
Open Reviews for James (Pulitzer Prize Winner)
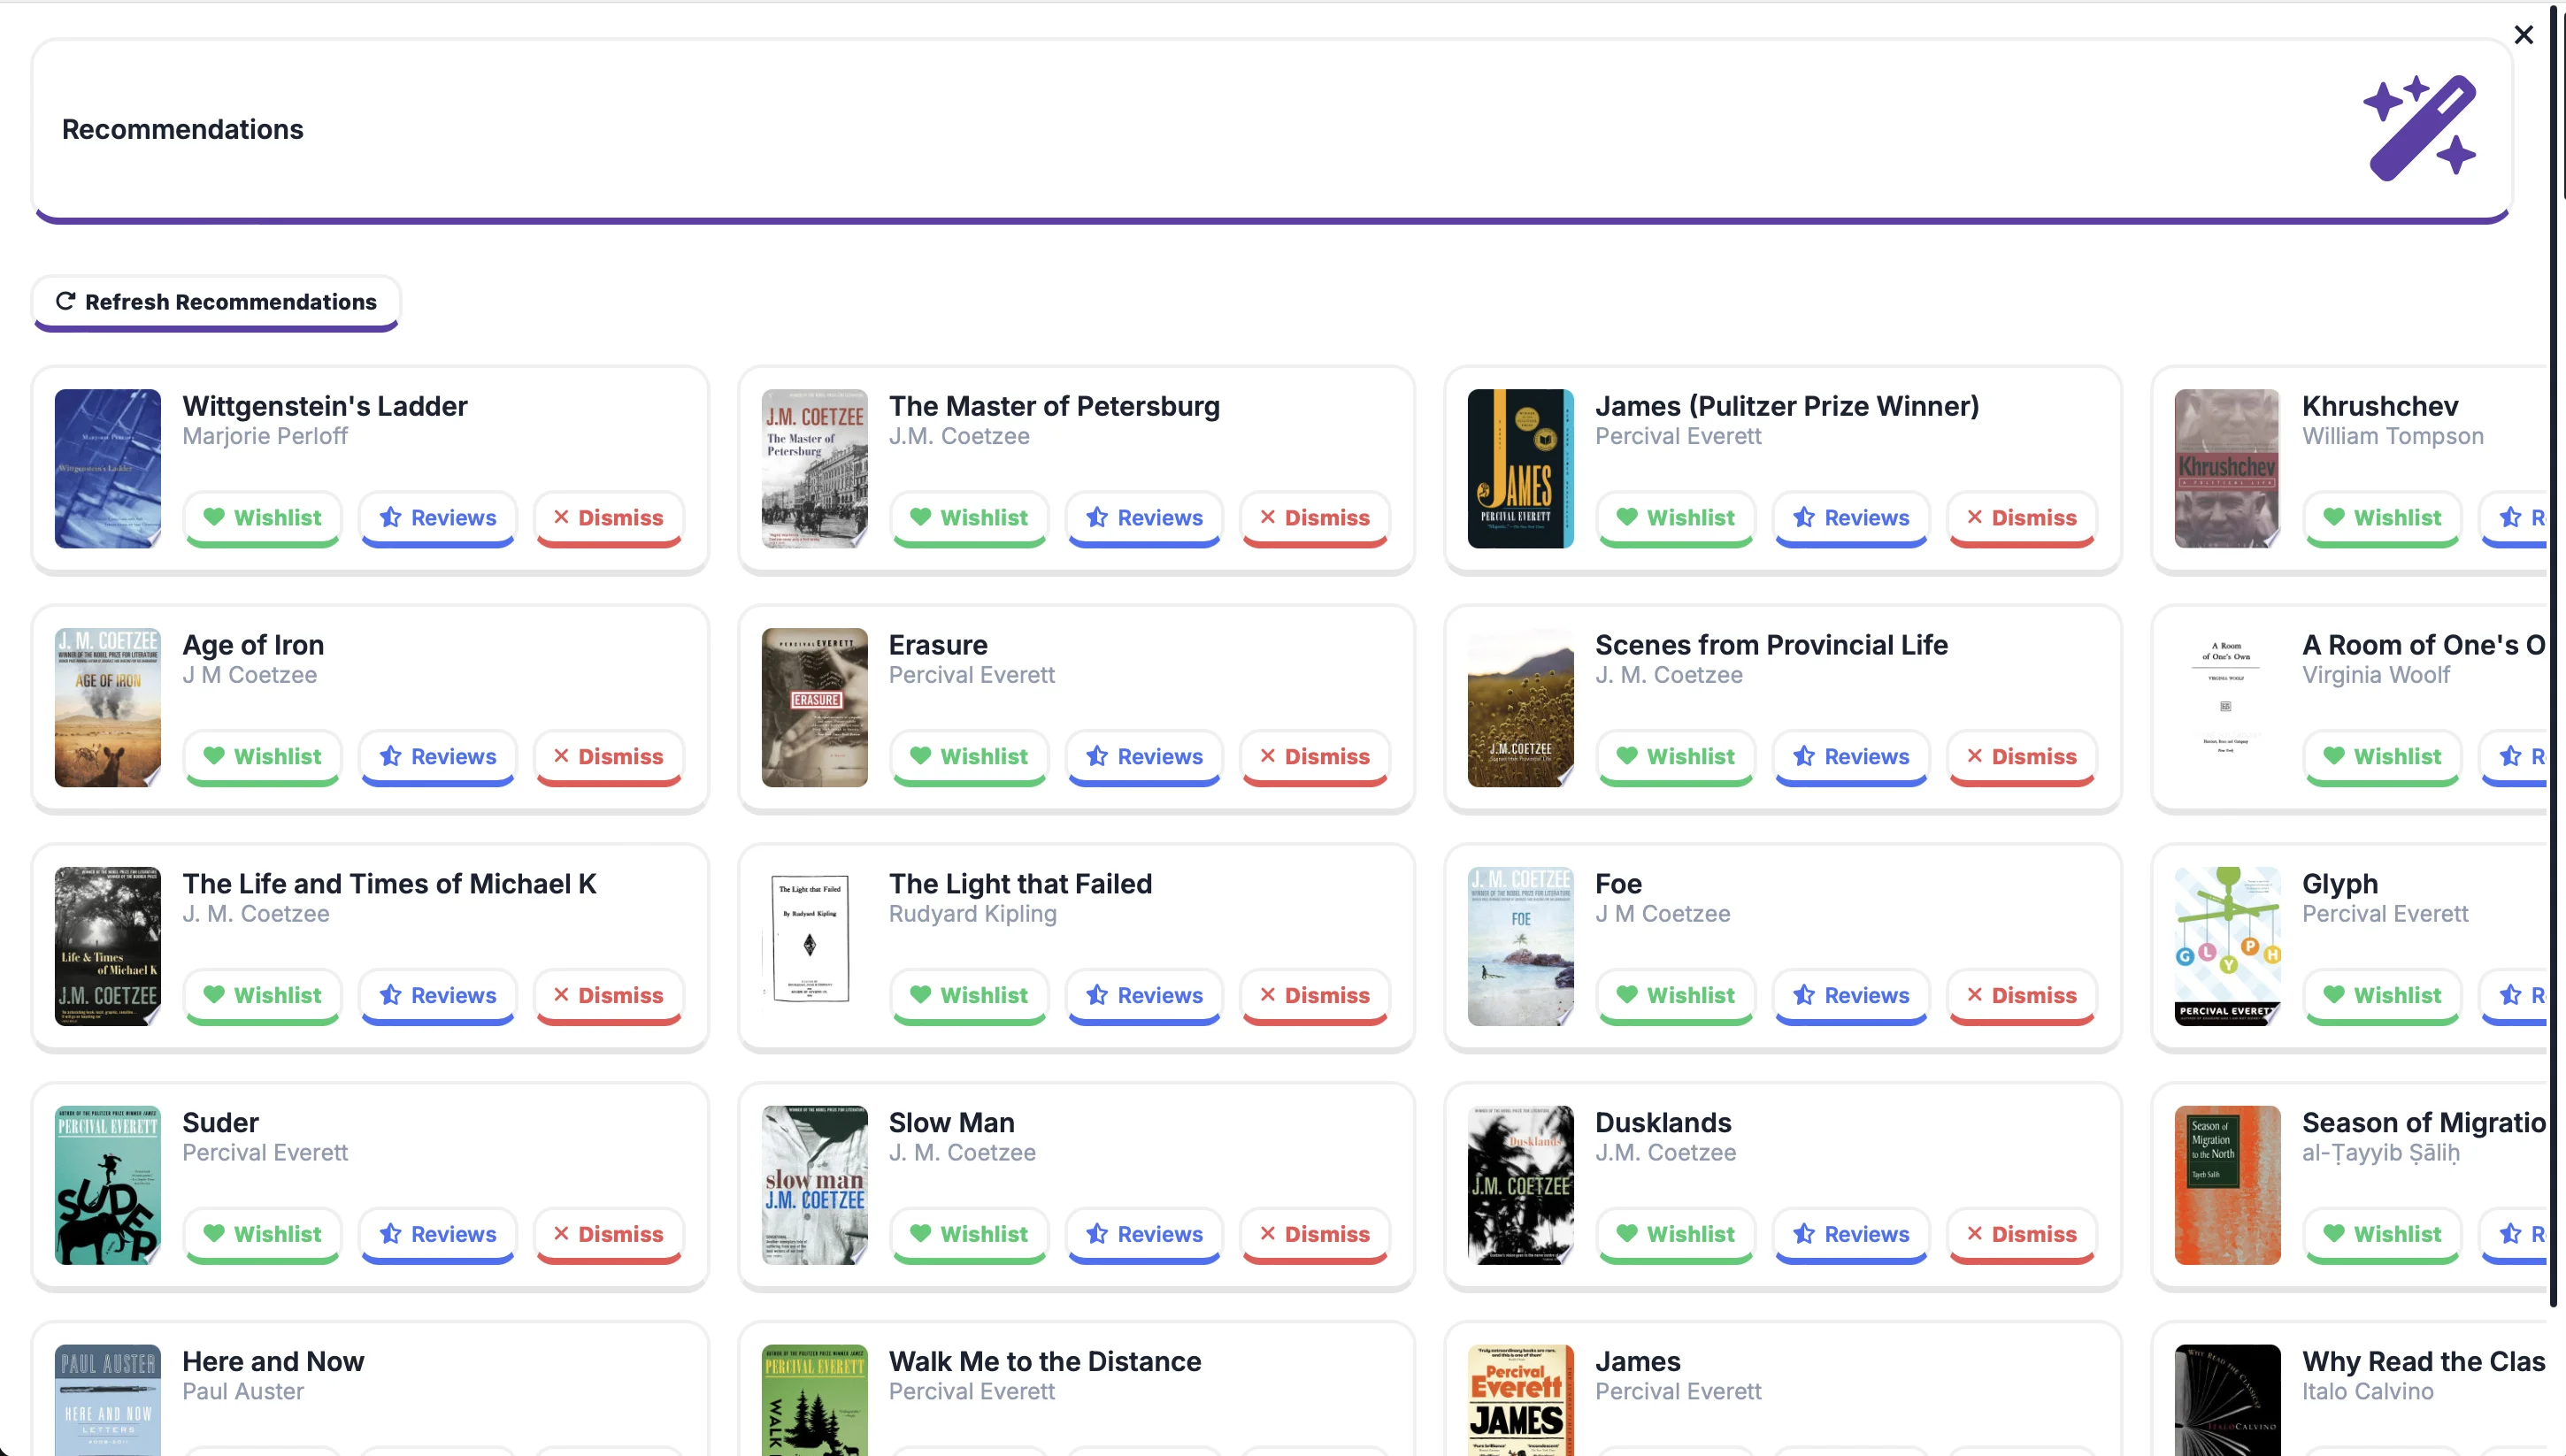point(1850,518)
